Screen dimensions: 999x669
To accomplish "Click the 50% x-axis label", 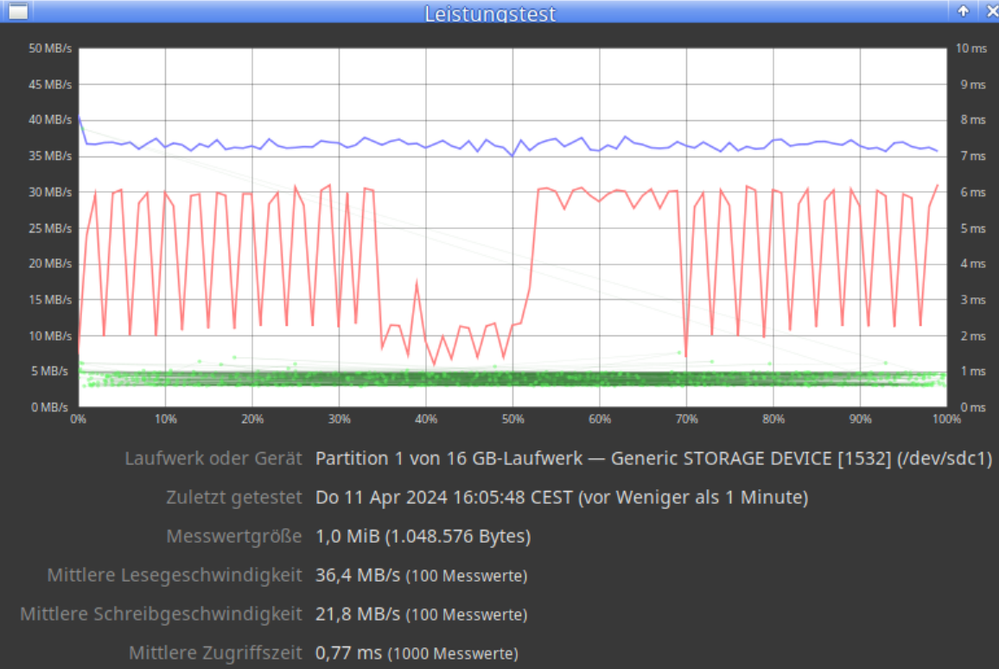I will pyautogui.click(x=513, y=419).
